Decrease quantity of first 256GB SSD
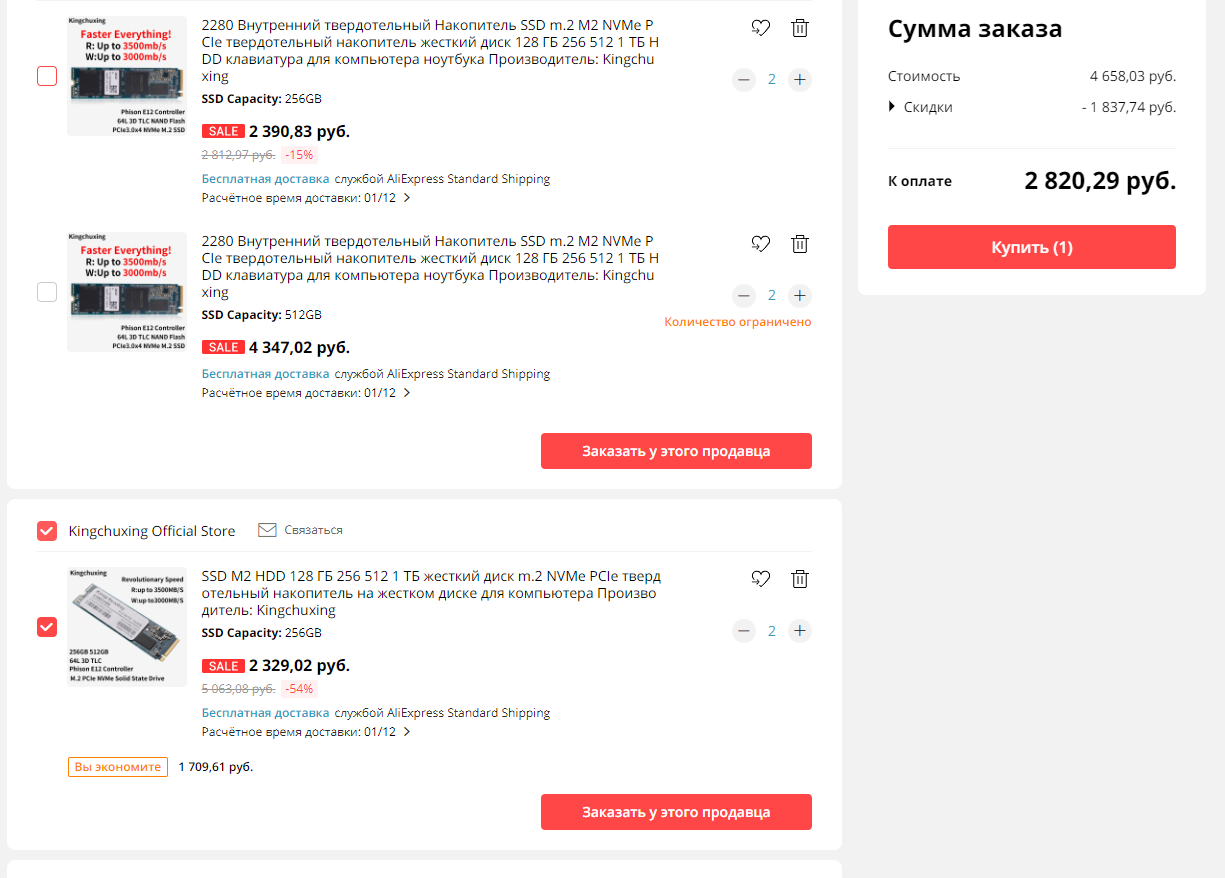This screenshot has width=1225, height=878. click(x=743, y=79)
